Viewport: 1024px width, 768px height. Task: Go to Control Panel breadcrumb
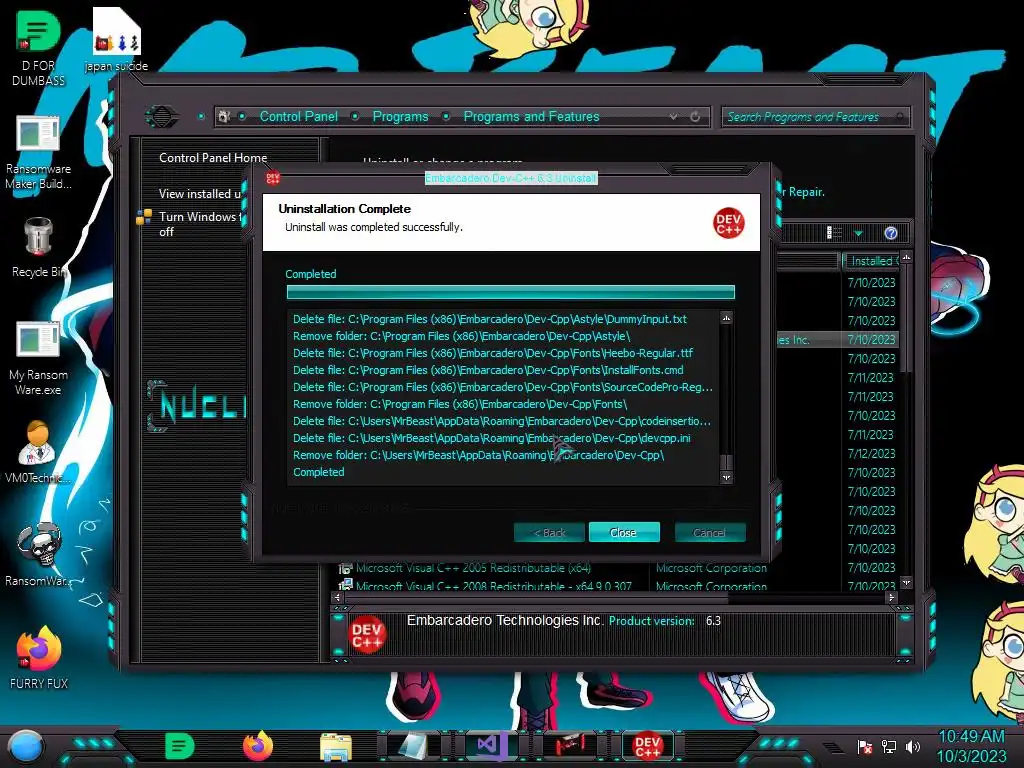pos(299,117)
